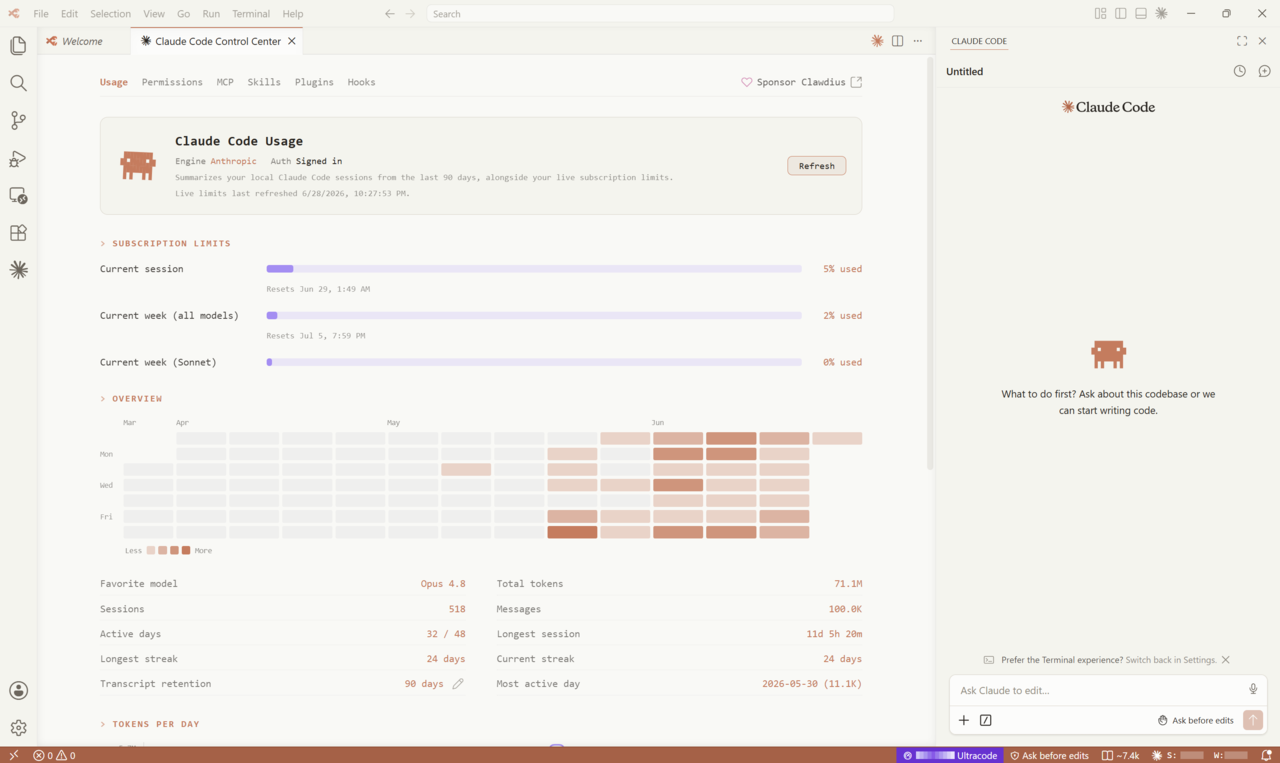The width and height of the screenshot is (1280, 763).
Task: Click the CLAUDE CODE panel title
Action: [x=979, y=41]
